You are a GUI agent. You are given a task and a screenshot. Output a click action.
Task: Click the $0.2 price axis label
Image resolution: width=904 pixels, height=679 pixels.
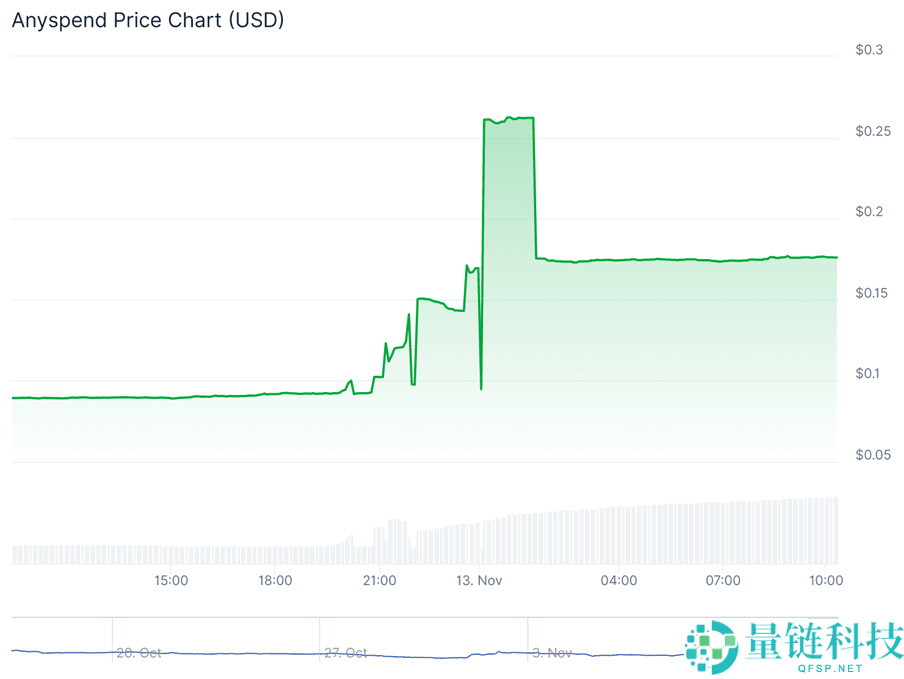point(869,212)
